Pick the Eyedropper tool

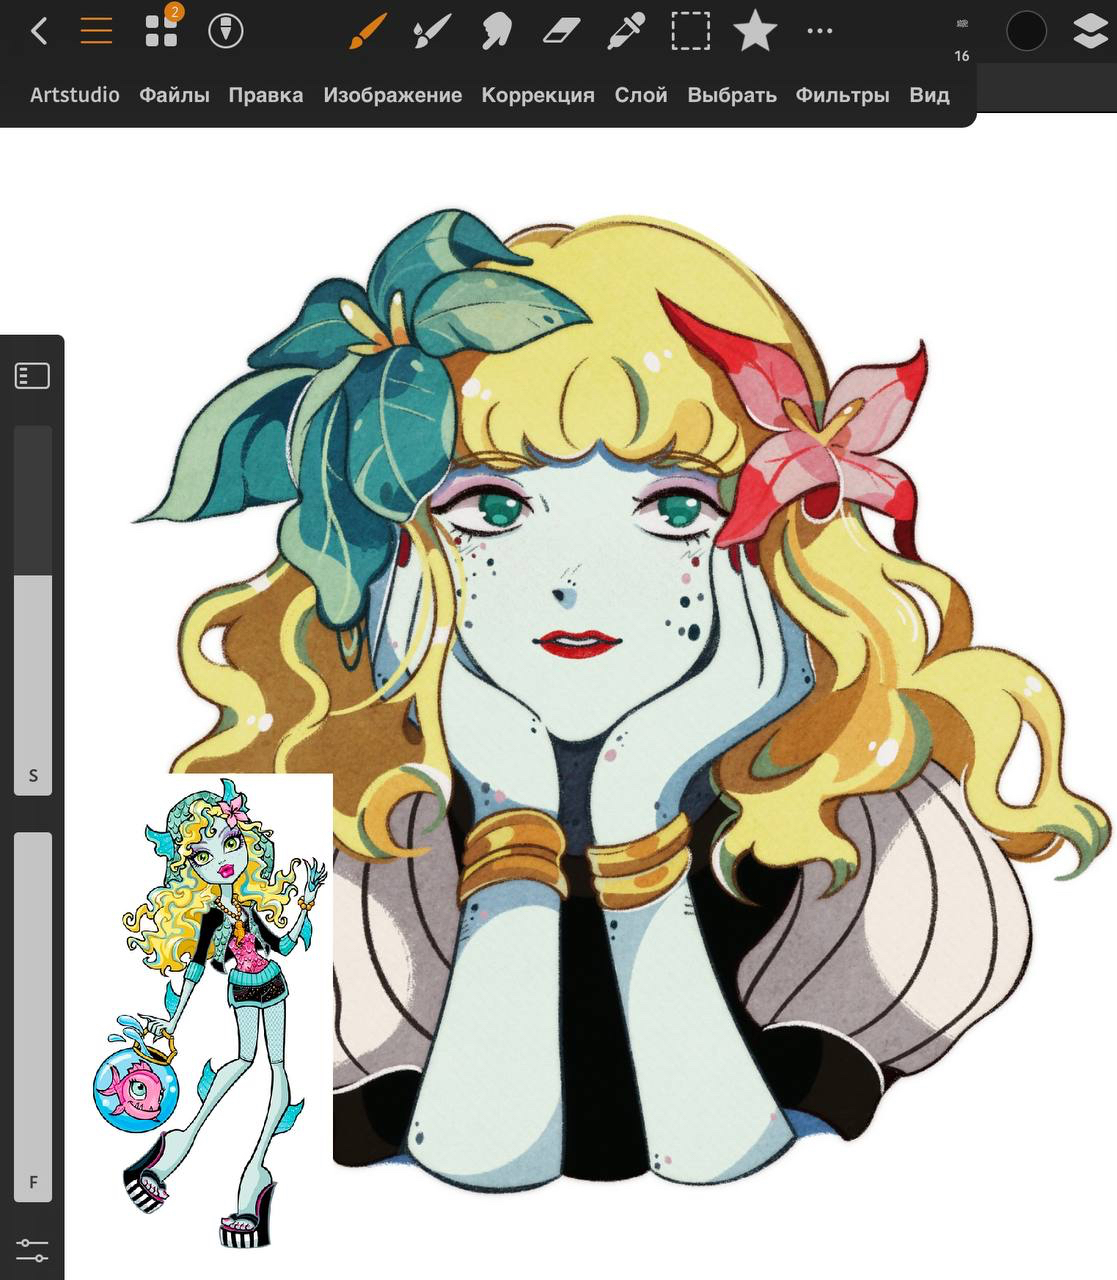coord(625,31)
